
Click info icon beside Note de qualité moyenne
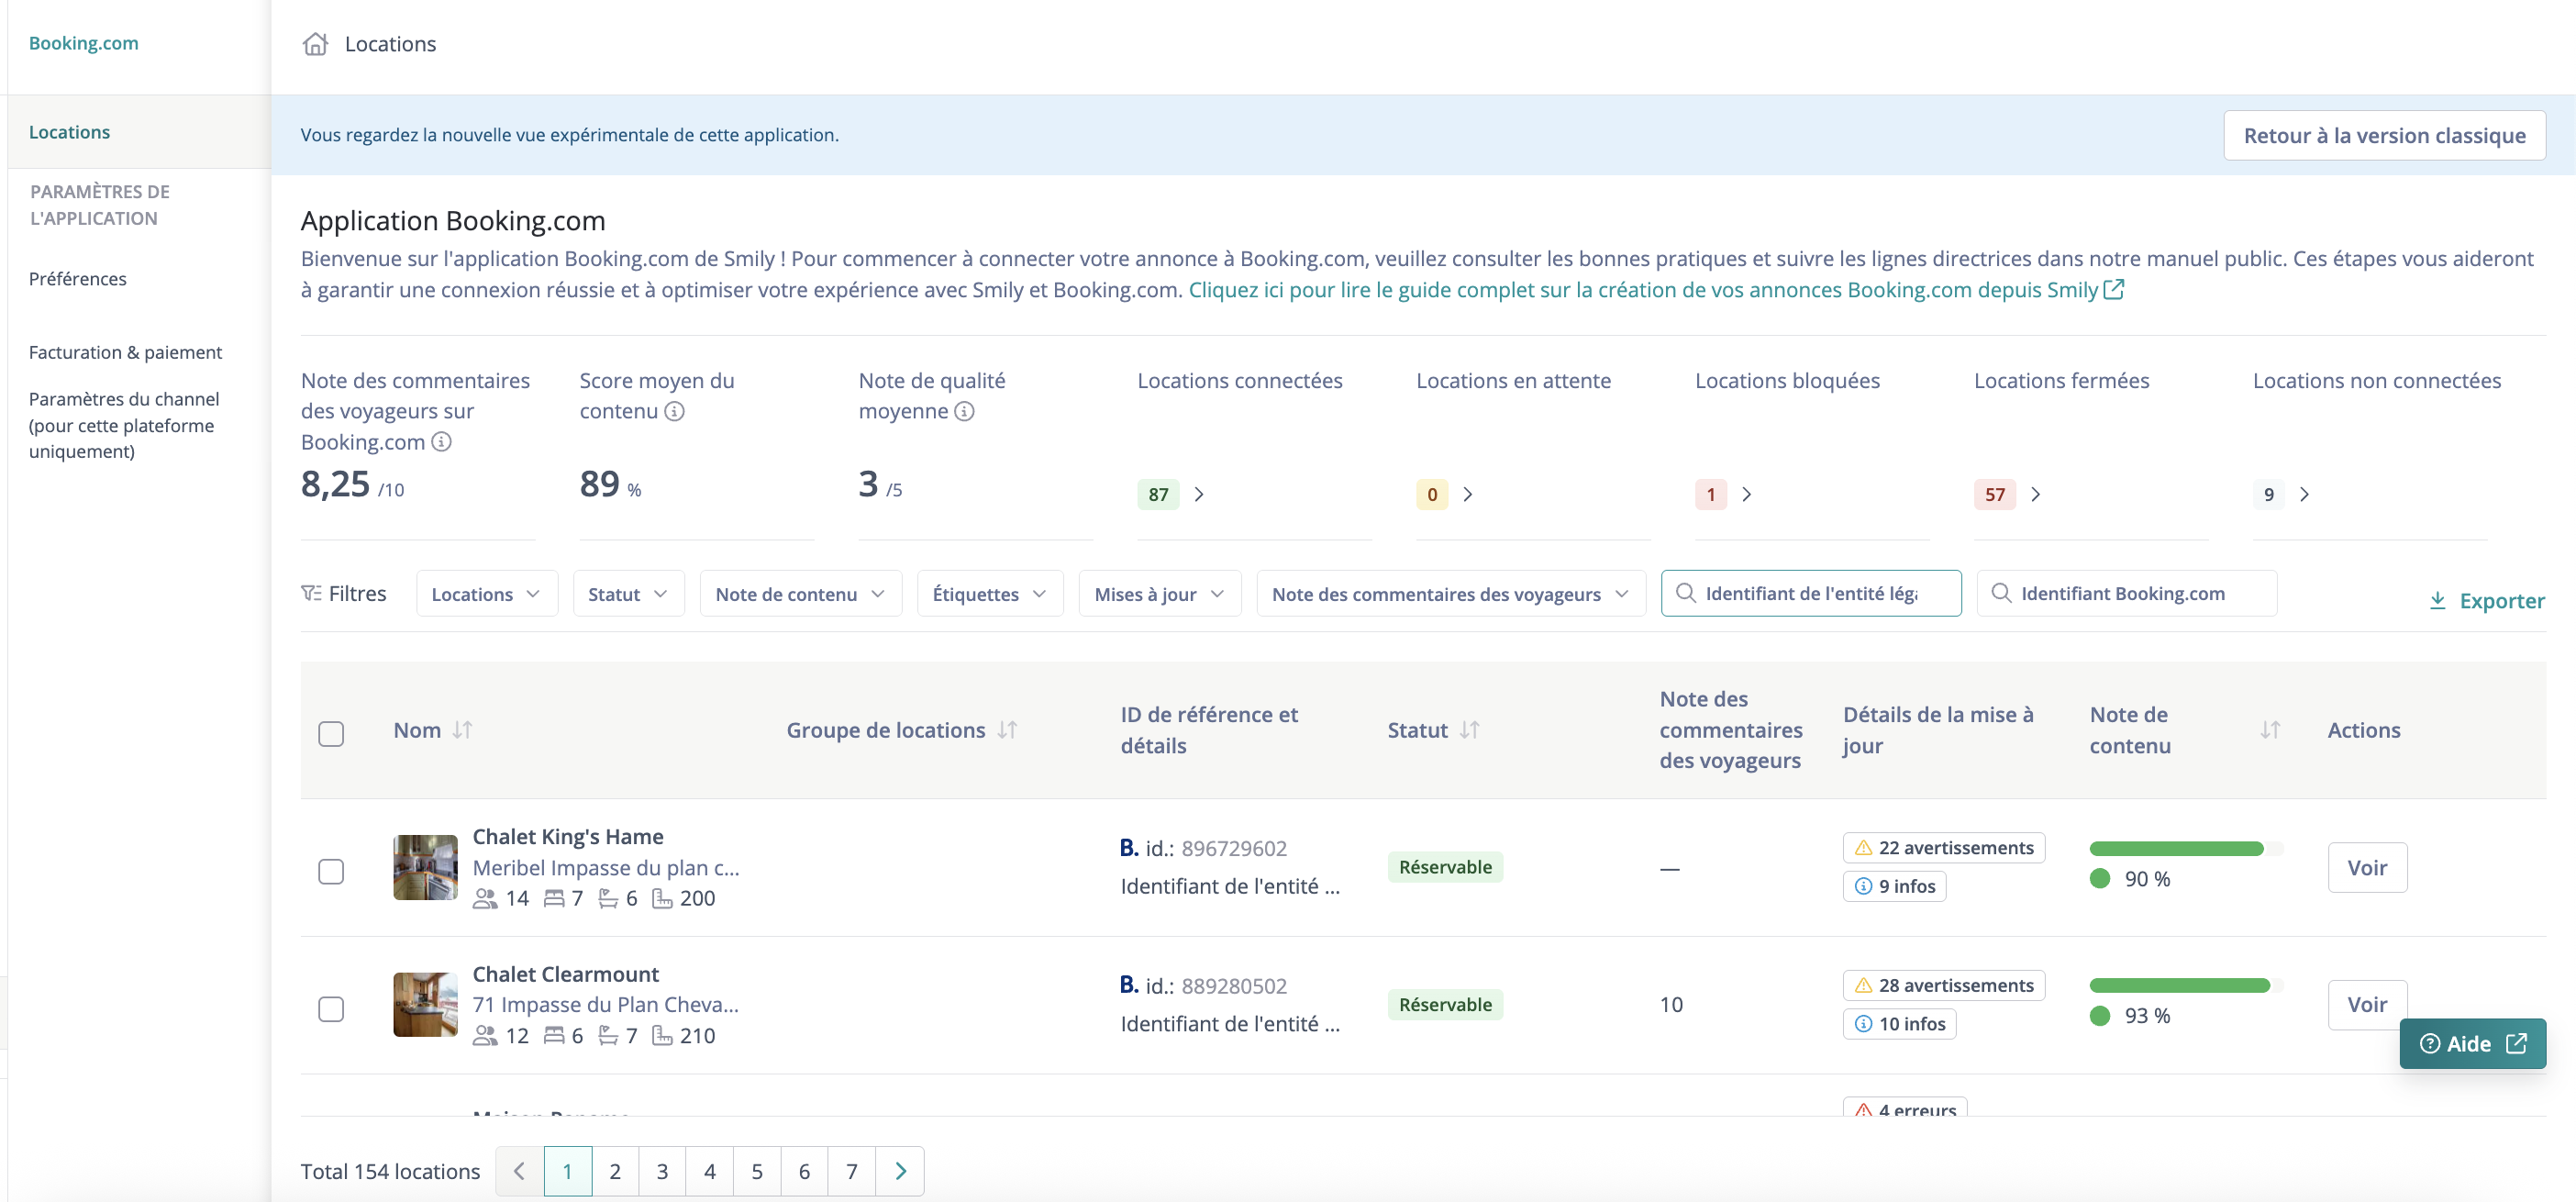click(964, 411)
